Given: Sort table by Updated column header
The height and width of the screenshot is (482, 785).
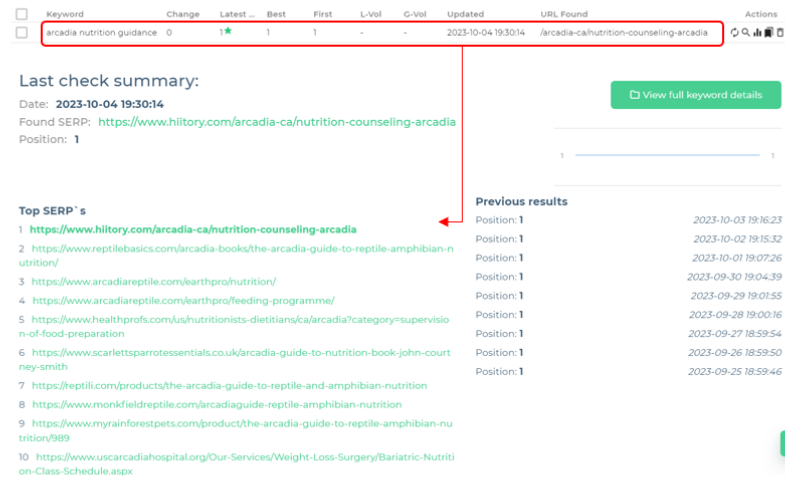Looking at the screenshot, I should coord(465,14).
